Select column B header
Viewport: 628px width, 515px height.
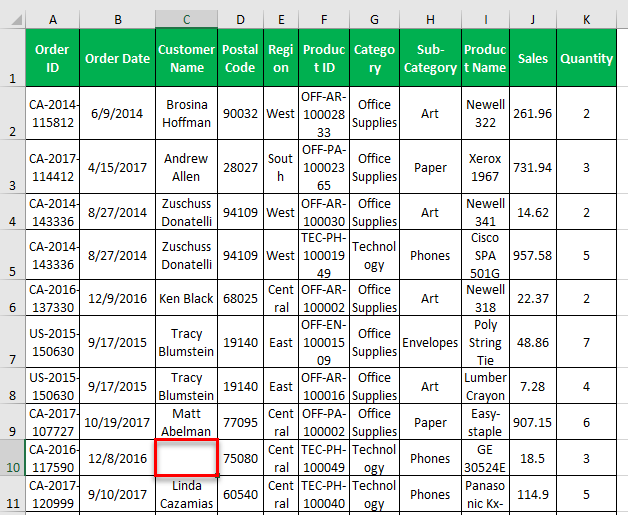(117, 19)
